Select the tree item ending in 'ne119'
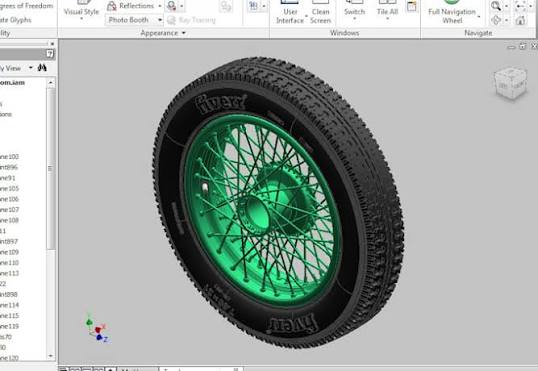 pyautogui.click(x=9, y=326)
